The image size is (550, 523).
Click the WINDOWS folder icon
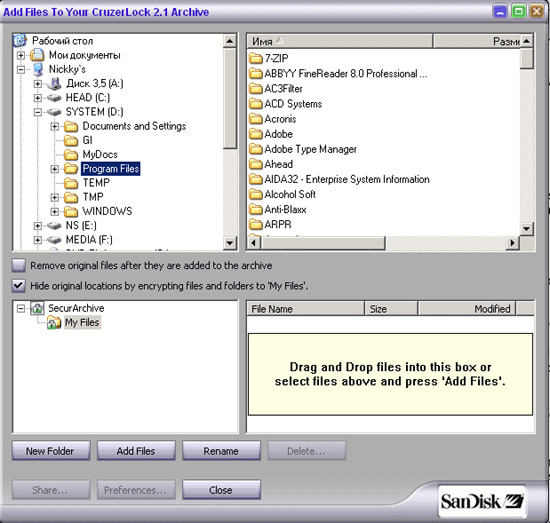(71, 212)
